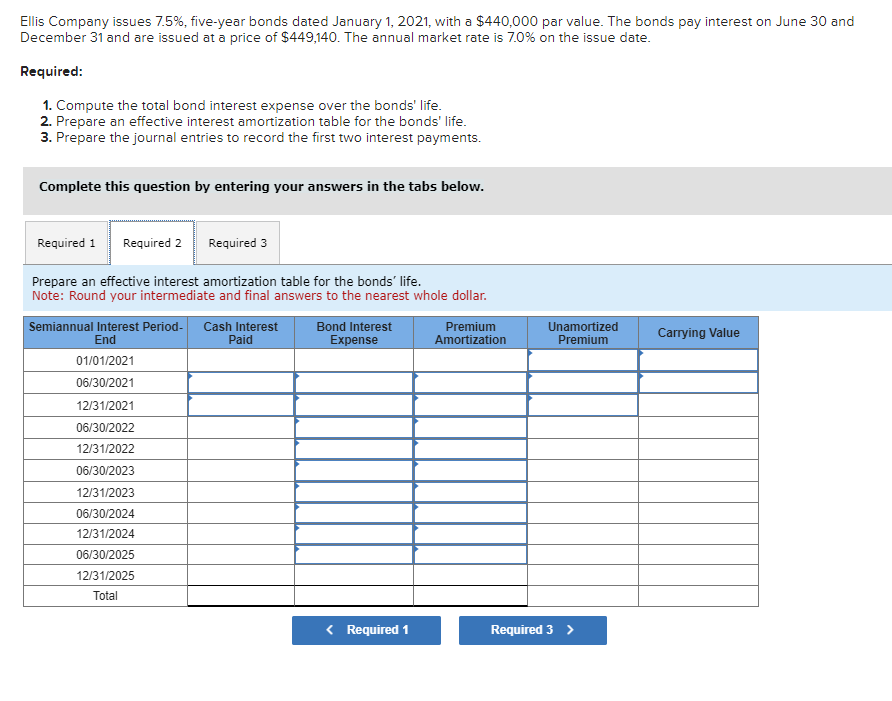Click Premium Amortization cell for 12/31/2021
The width and height of the screenshot is (892, 701).
(x=470, y=405)
